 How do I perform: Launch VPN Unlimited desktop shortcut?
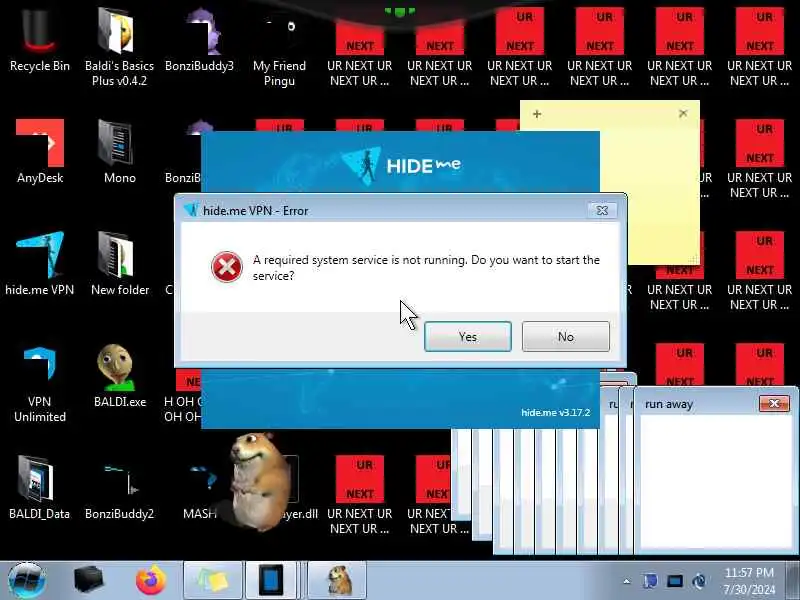(x=40, y=384)
